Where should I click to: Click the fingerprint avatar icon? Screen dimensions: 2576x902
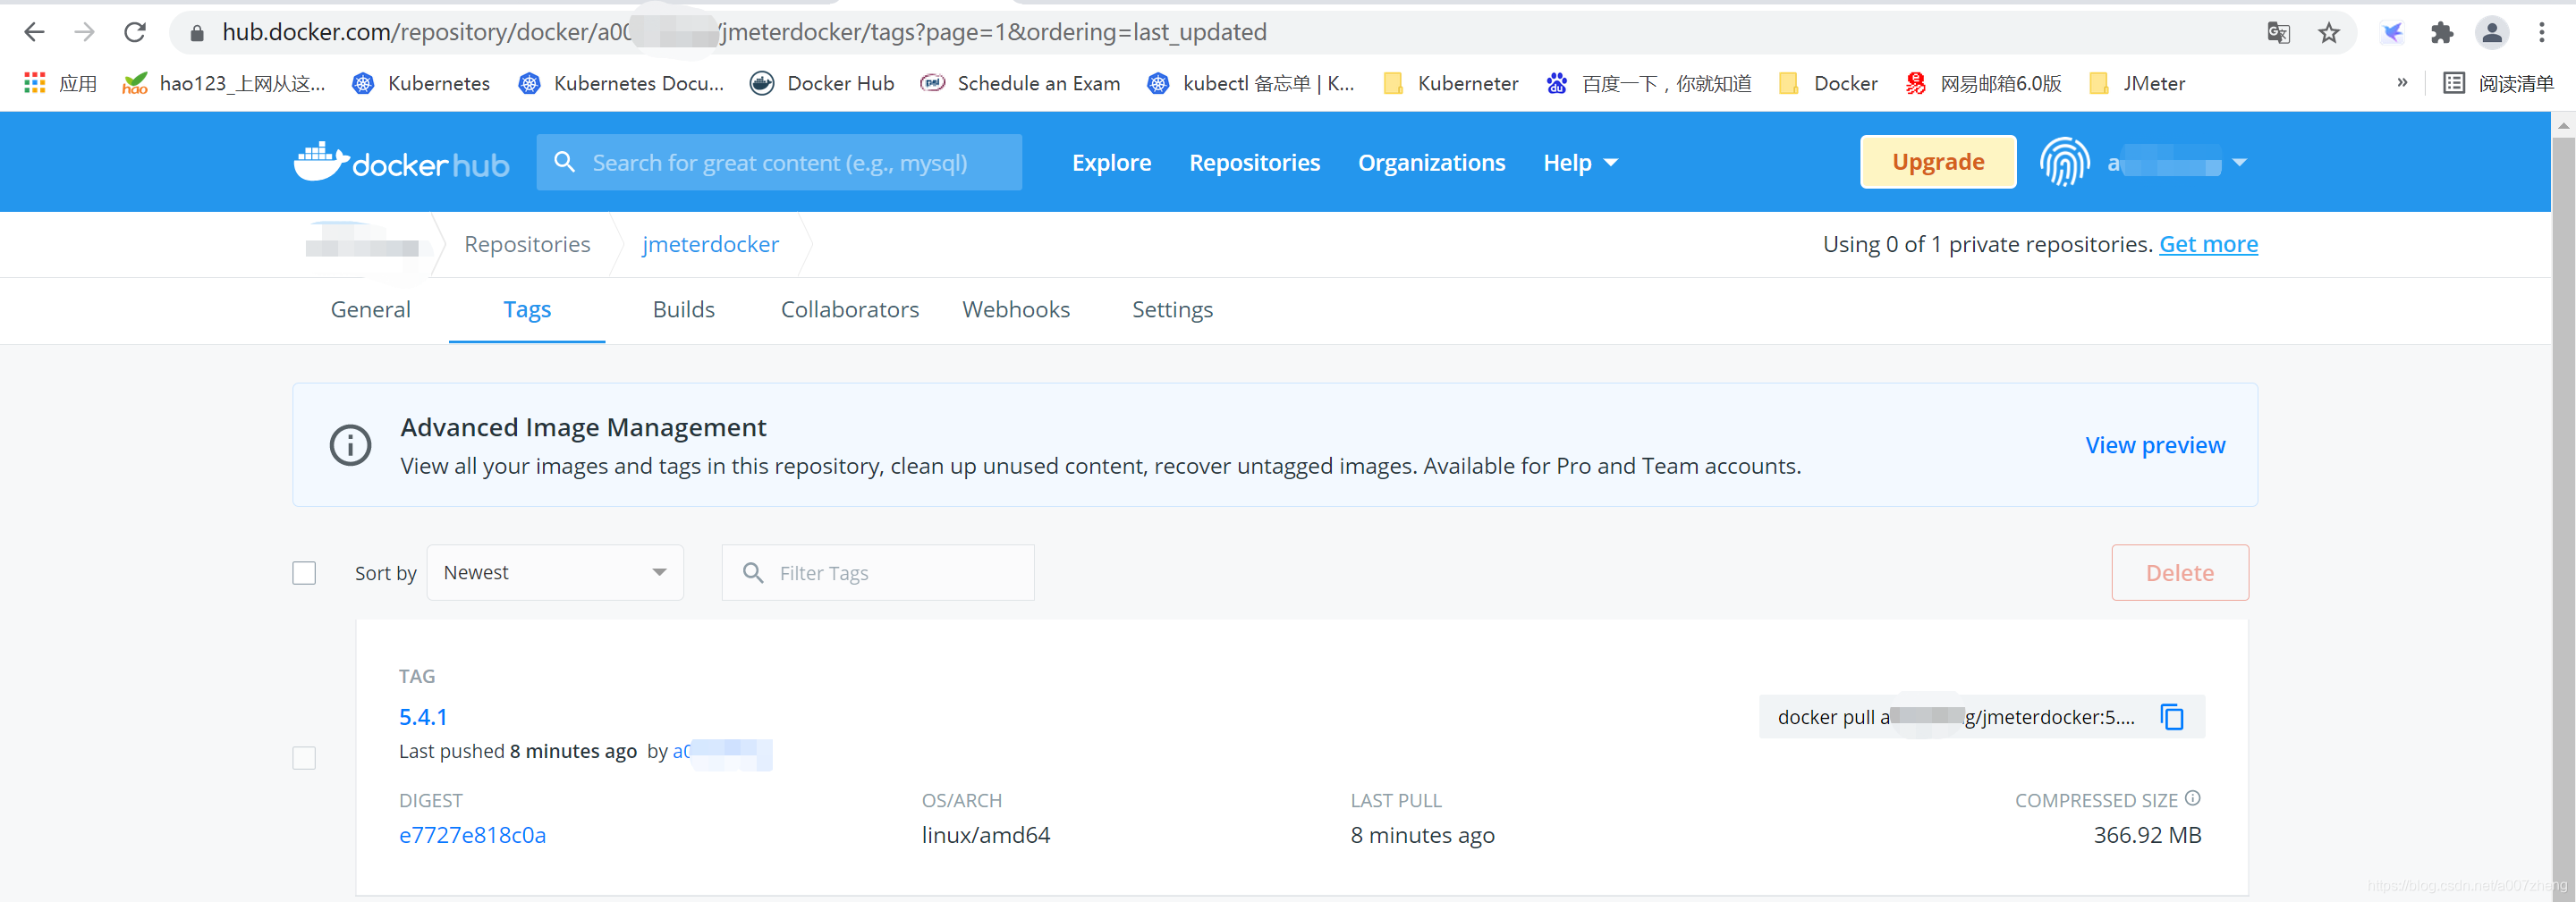2064,162
